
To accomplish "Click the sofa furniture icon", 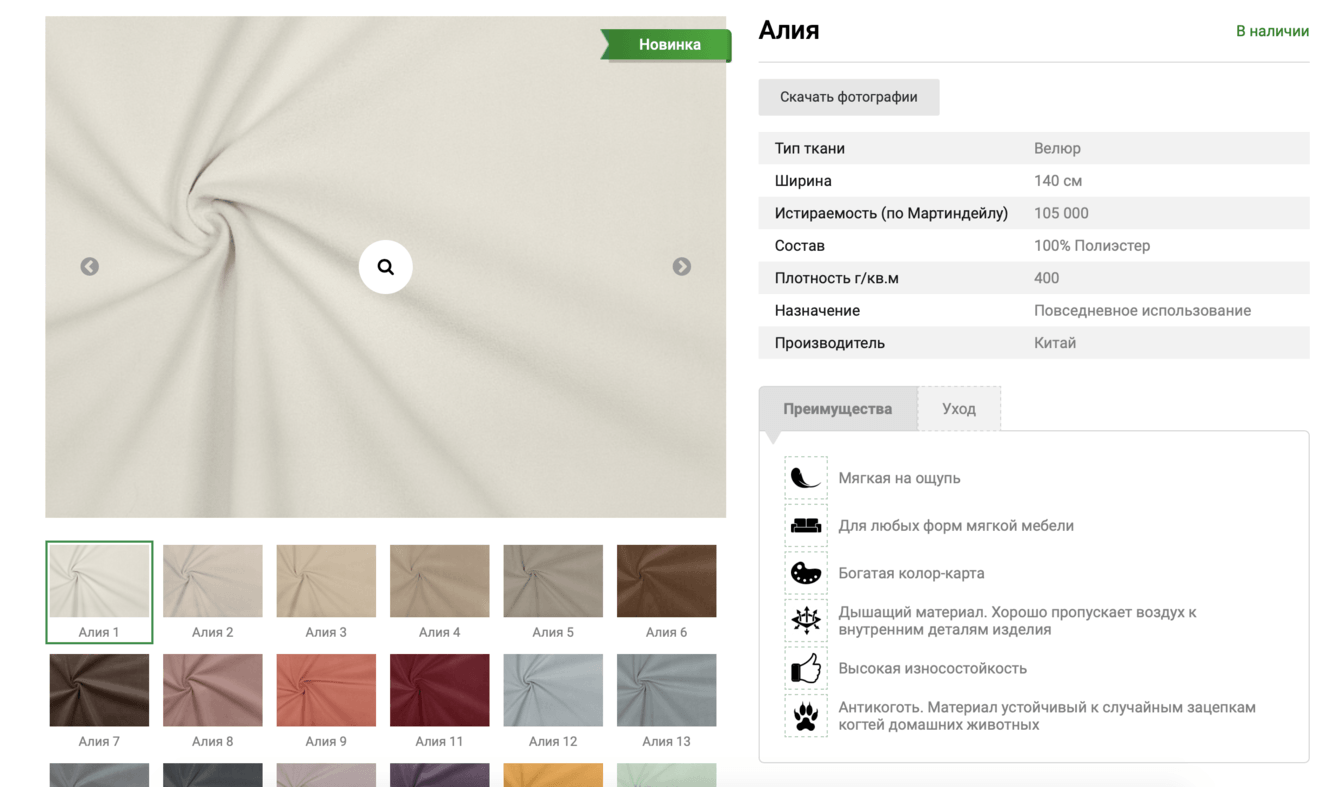I will [805, 525].
